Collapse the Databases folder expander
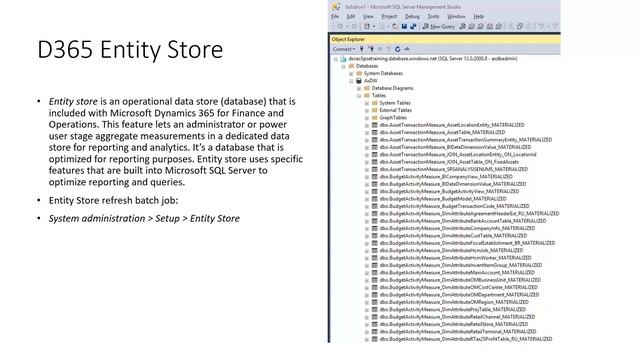 [343, 66]
